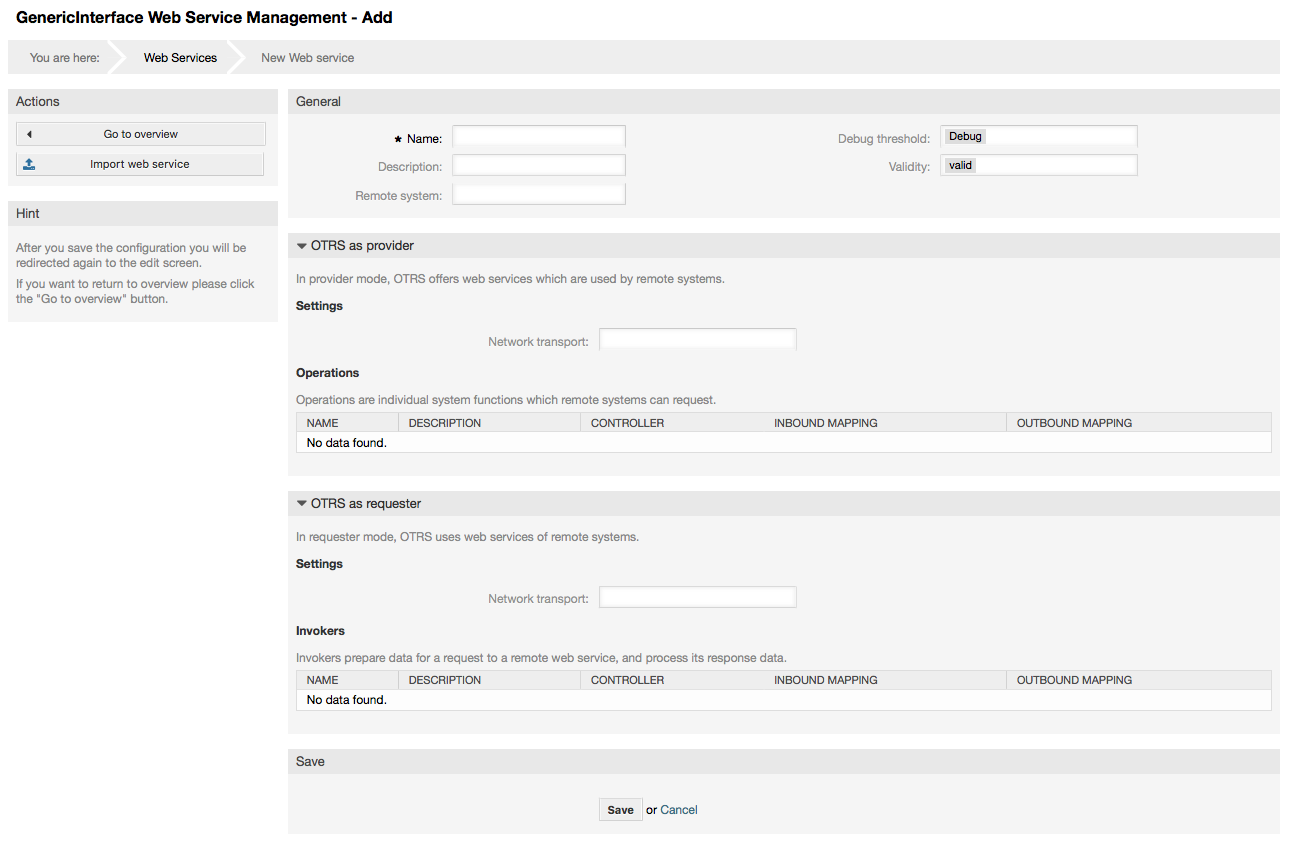Click the Operations heading
This screenshot has width=1295, height=850.
pos(327,373)
